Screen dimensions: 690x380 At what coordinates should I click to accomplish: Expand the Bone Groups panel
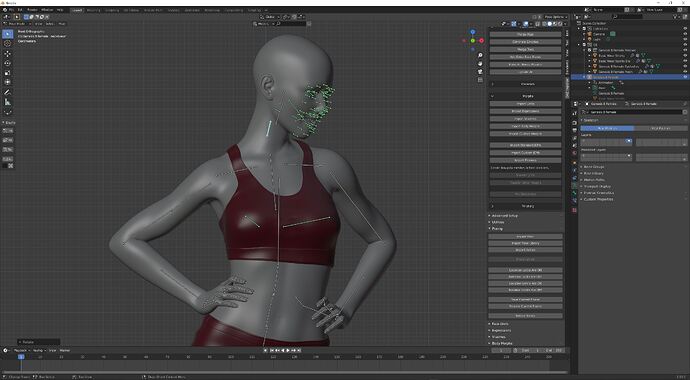[x=593, y=167]
